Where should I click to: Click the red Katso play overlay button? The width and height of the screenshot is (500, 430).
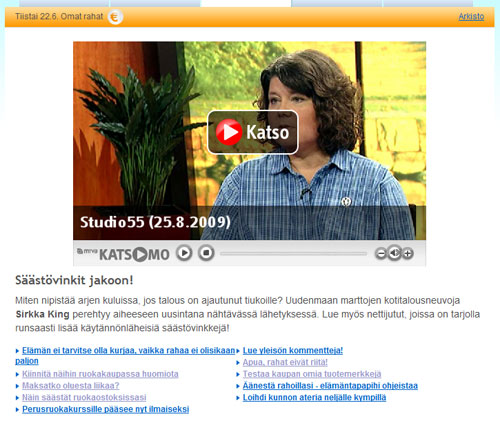(253, 132)
